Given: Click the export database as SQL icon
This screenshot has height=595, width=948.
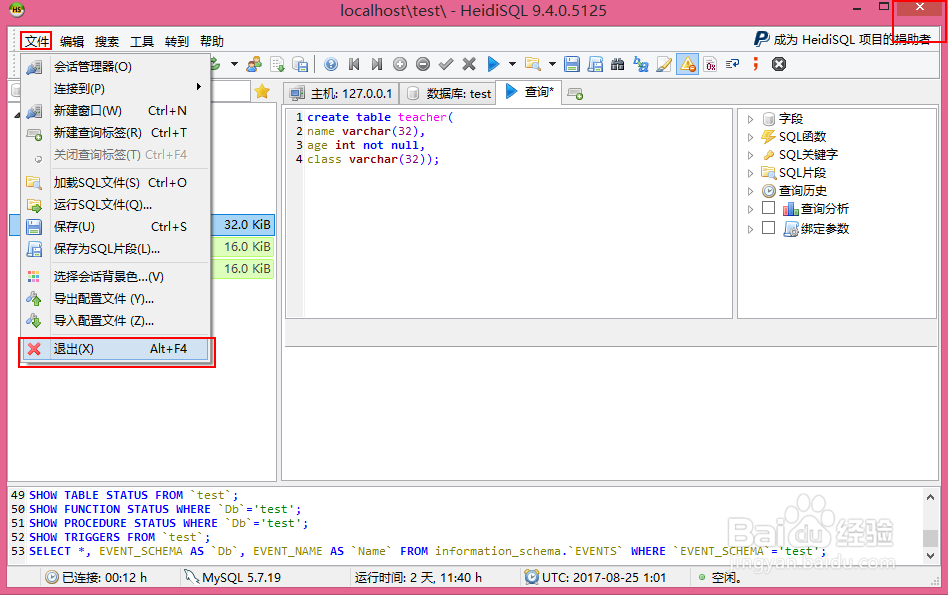Looking at the screenshot, I should tap(300, 64).
